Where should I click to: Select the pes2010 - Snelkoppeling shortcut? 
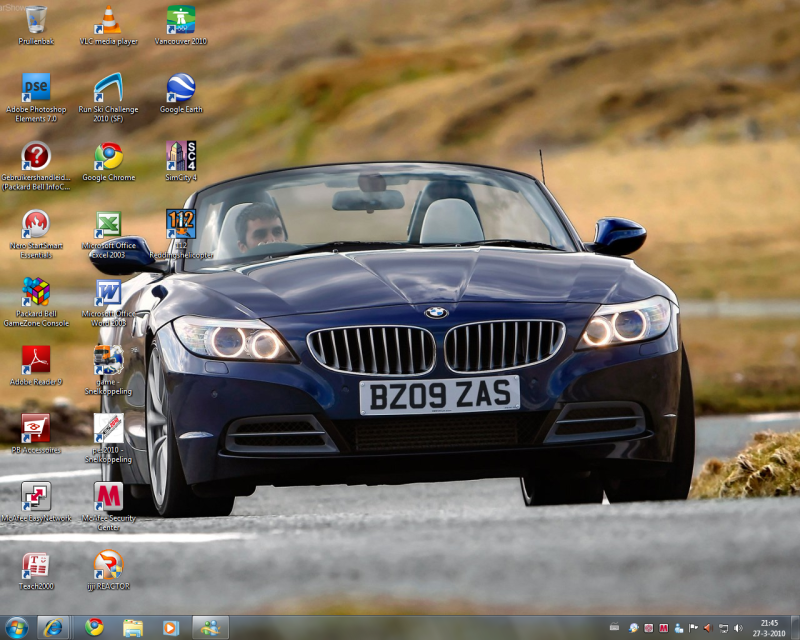pos(108,438)
